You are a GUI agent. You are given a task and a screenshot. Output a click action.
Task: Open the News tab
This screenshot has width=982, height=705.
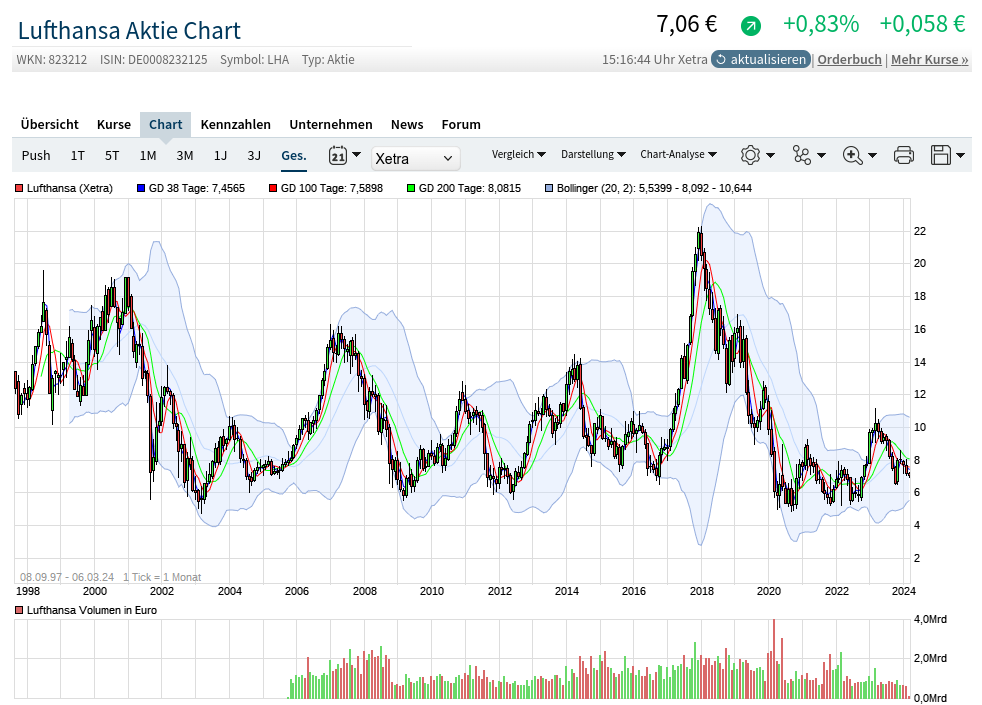[407, 125]
